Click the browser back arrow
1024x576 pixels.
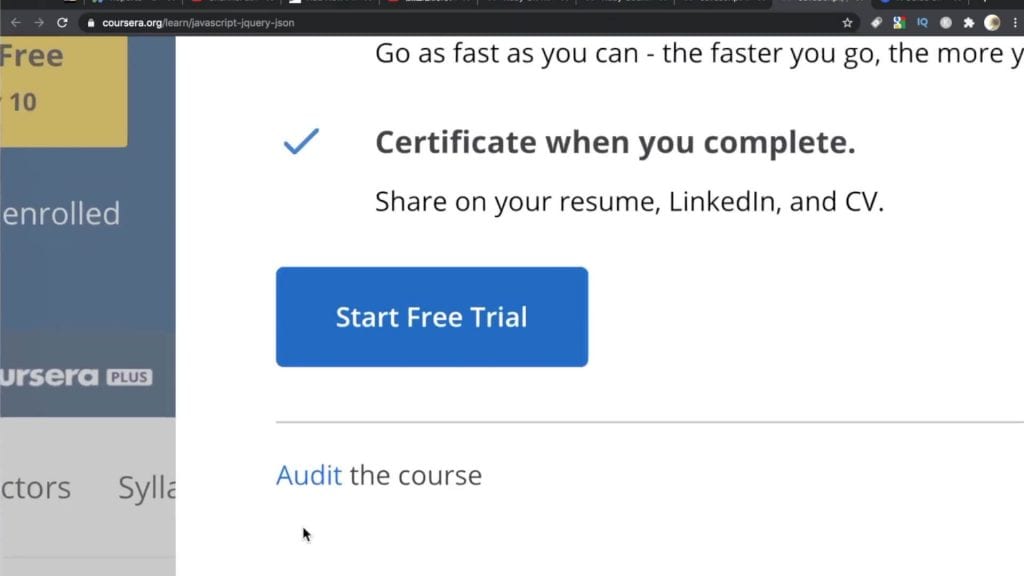point(16,23)
